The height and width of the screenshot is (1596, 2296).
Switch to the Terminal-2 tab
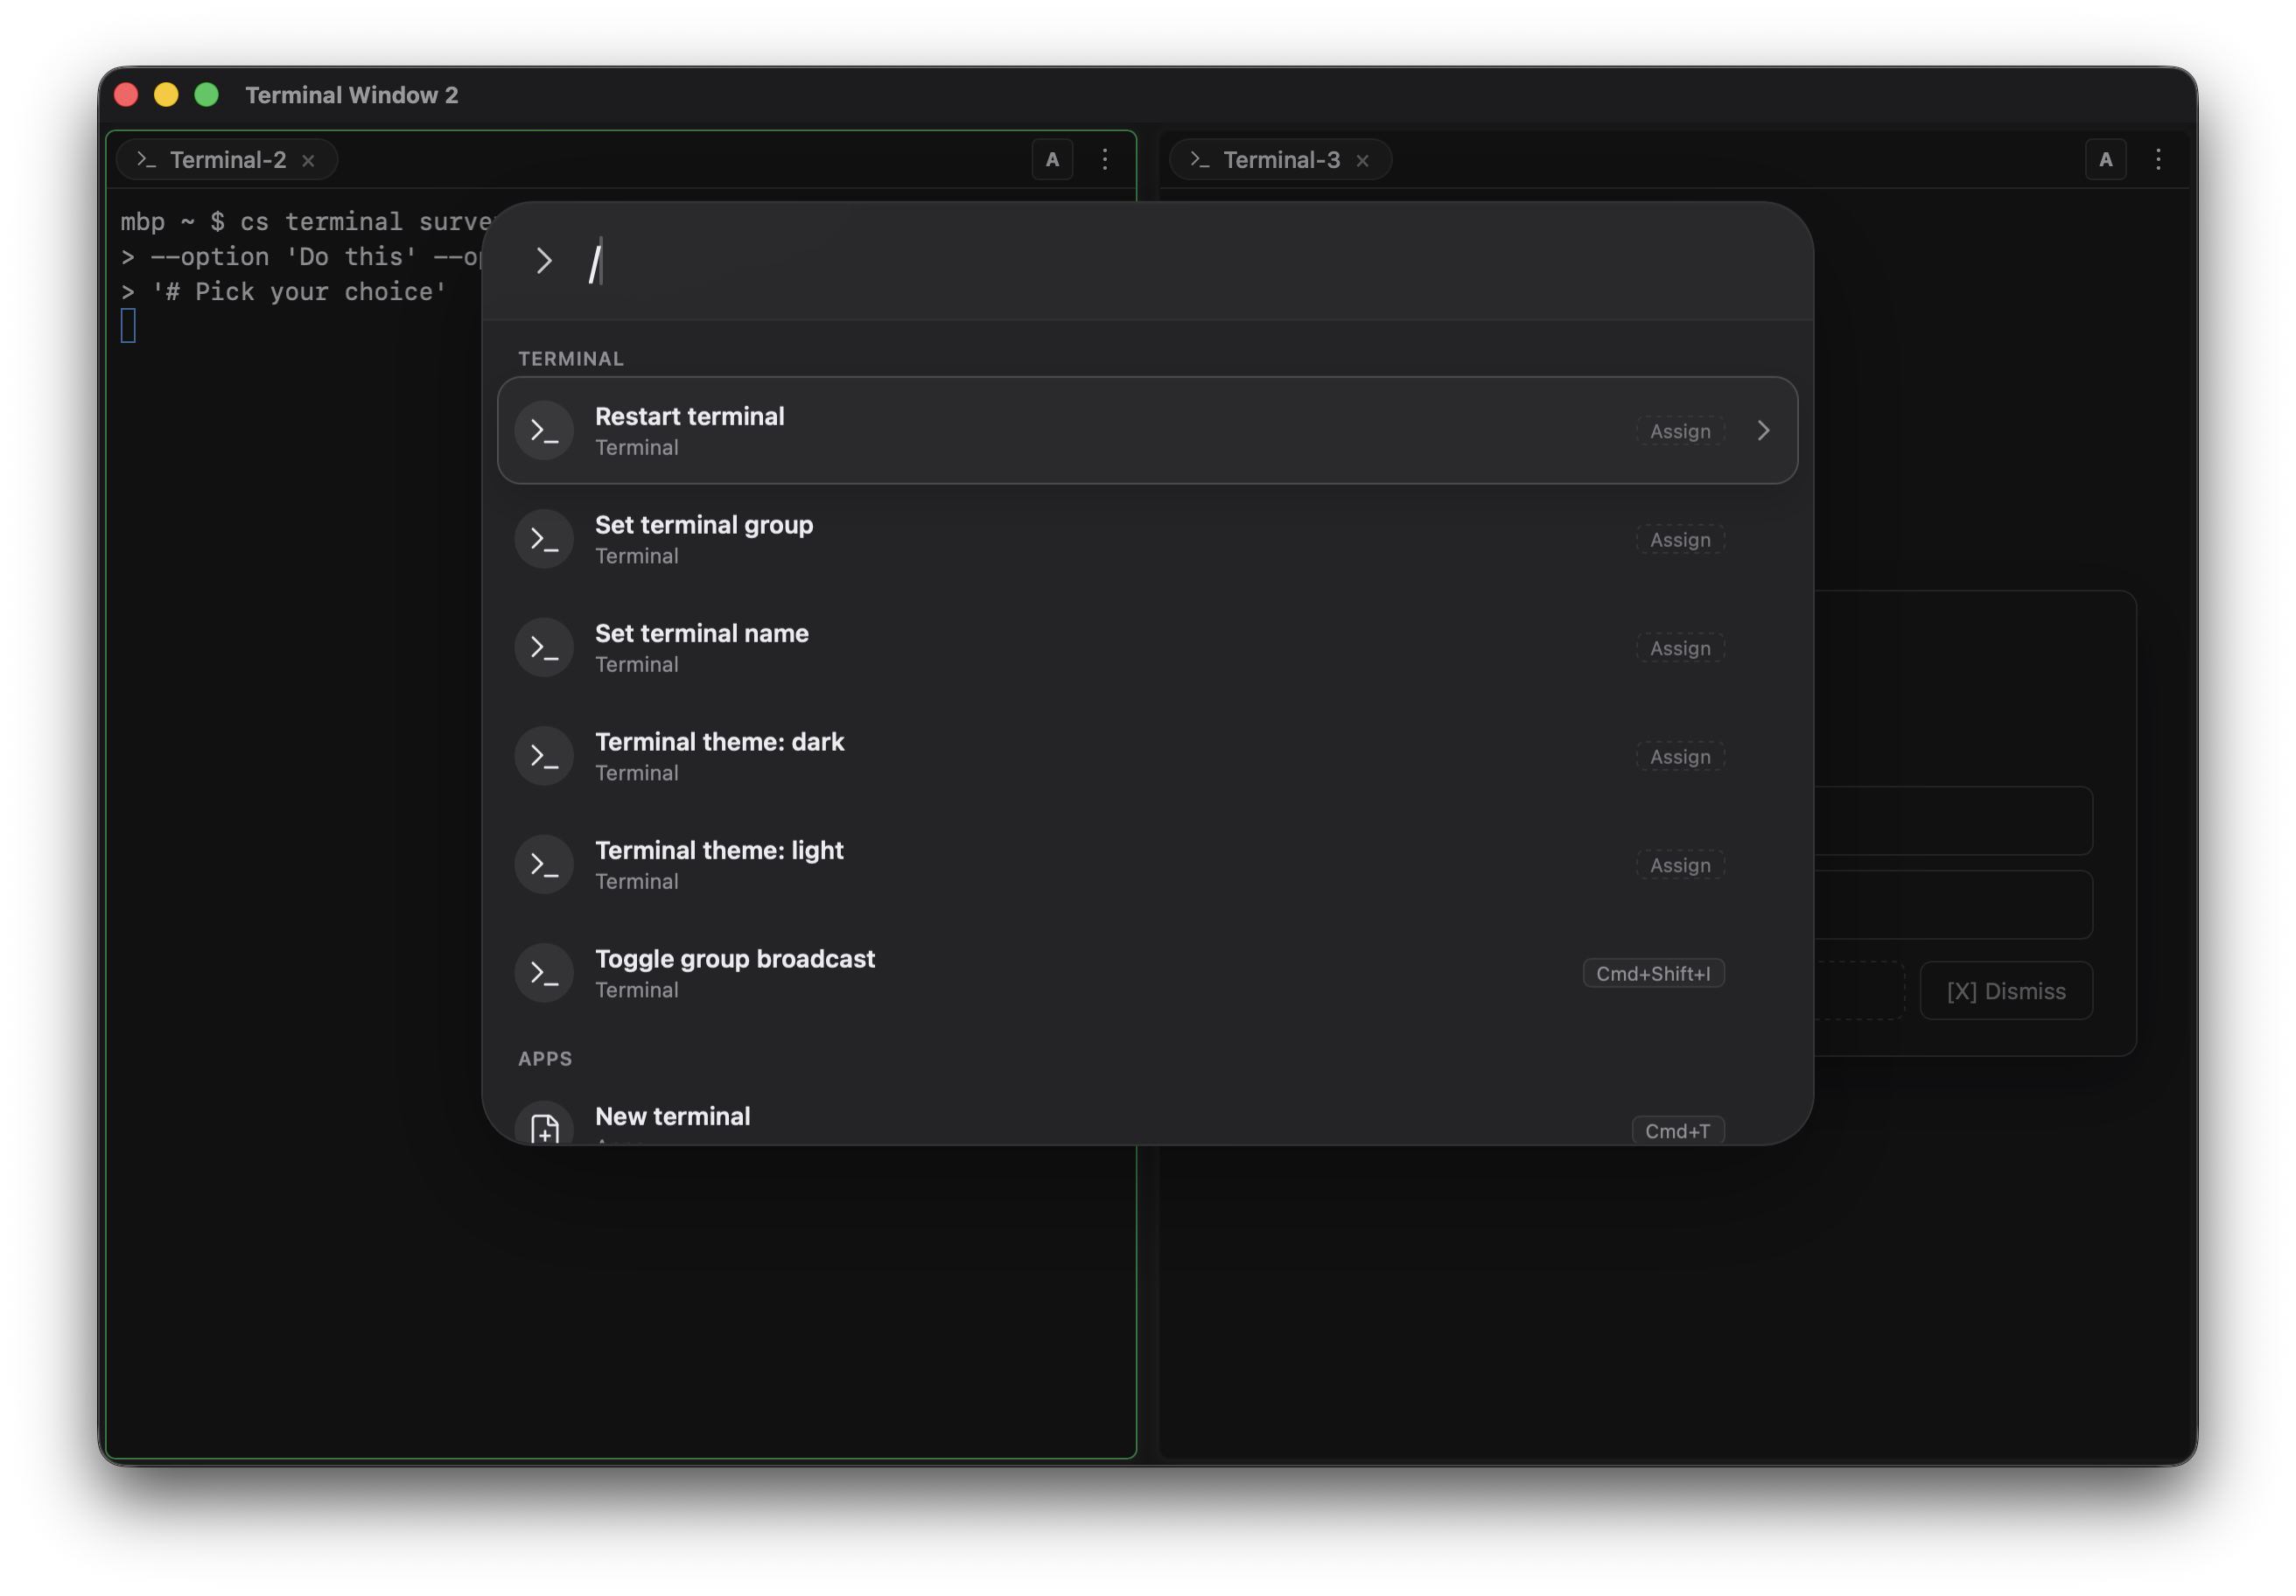[x=227, y=160]
